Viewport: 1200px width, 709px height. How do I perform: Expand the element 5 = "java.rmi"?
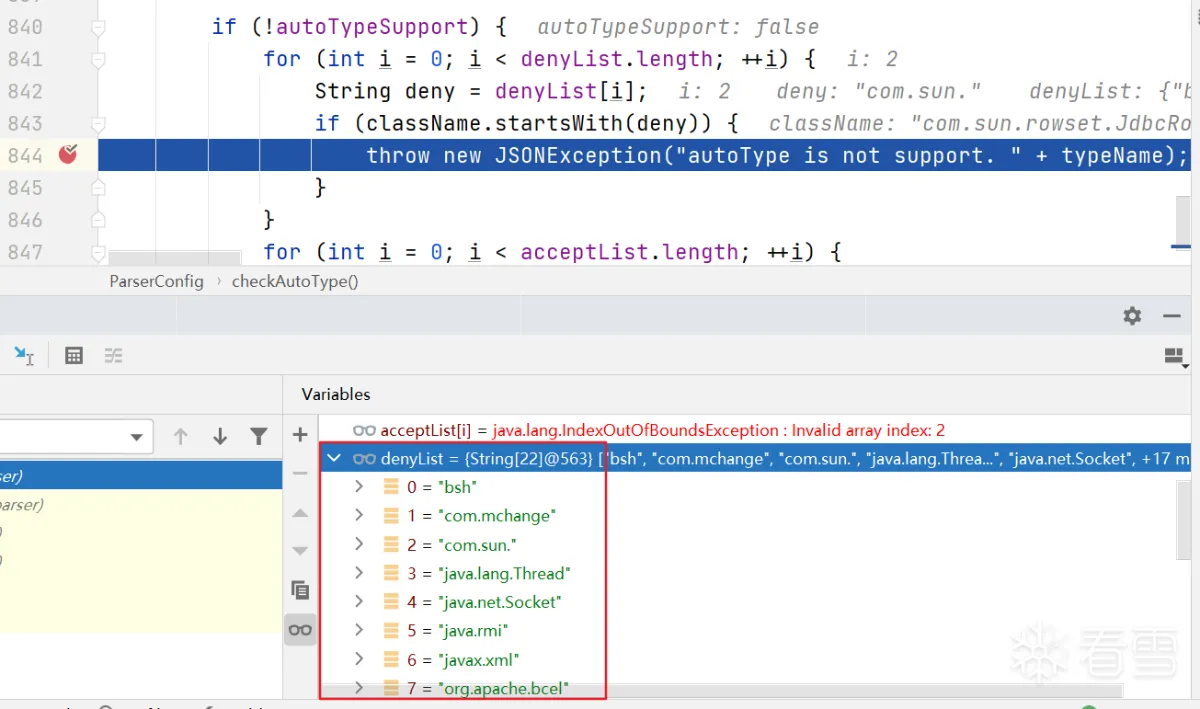tap(359, 631)
